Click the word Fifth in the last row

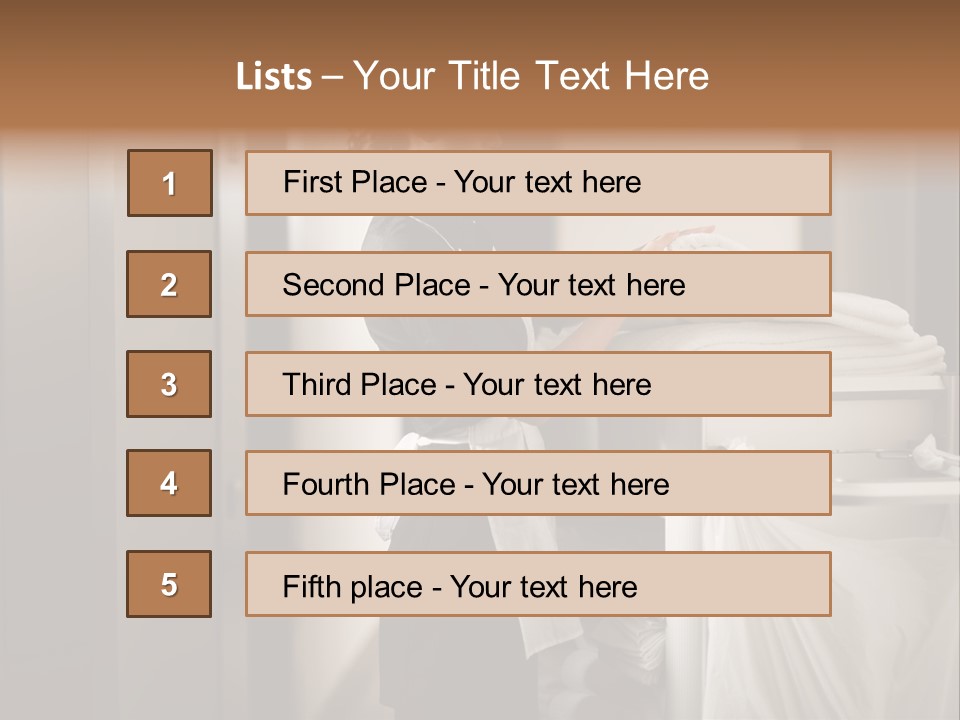(309, 586)
